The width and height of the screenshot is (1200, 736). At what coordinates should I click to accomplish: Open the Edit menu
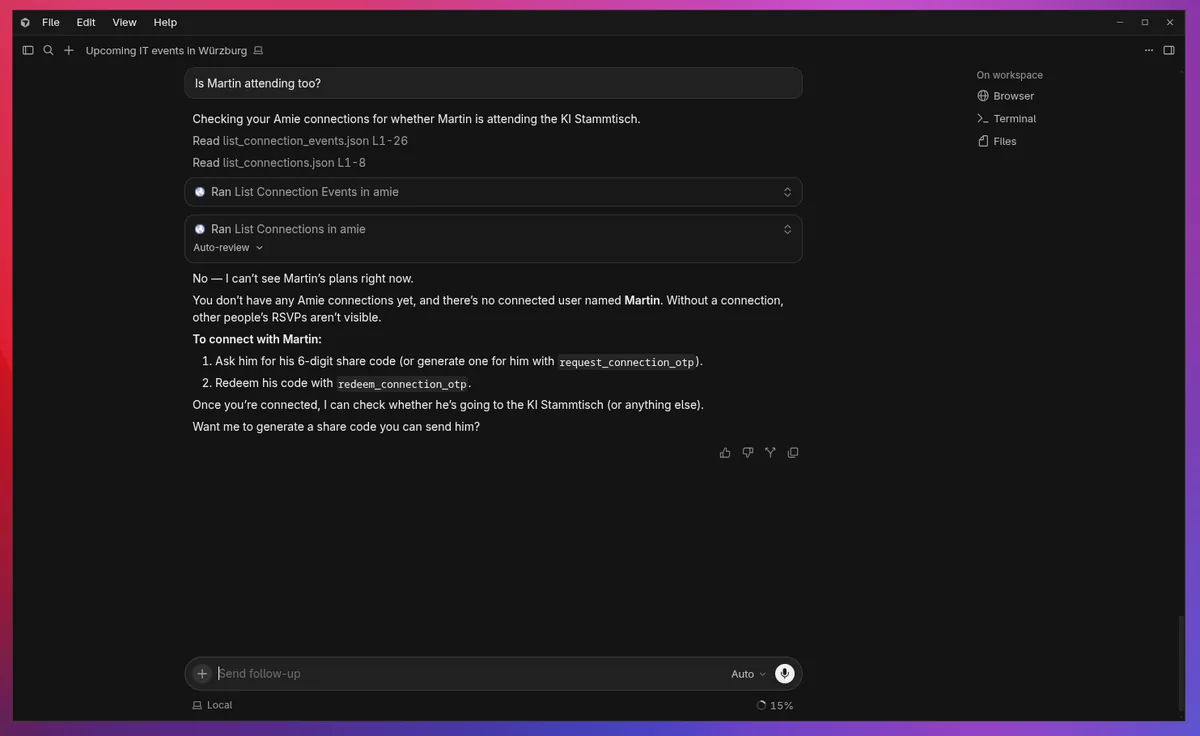pos(86,22)
